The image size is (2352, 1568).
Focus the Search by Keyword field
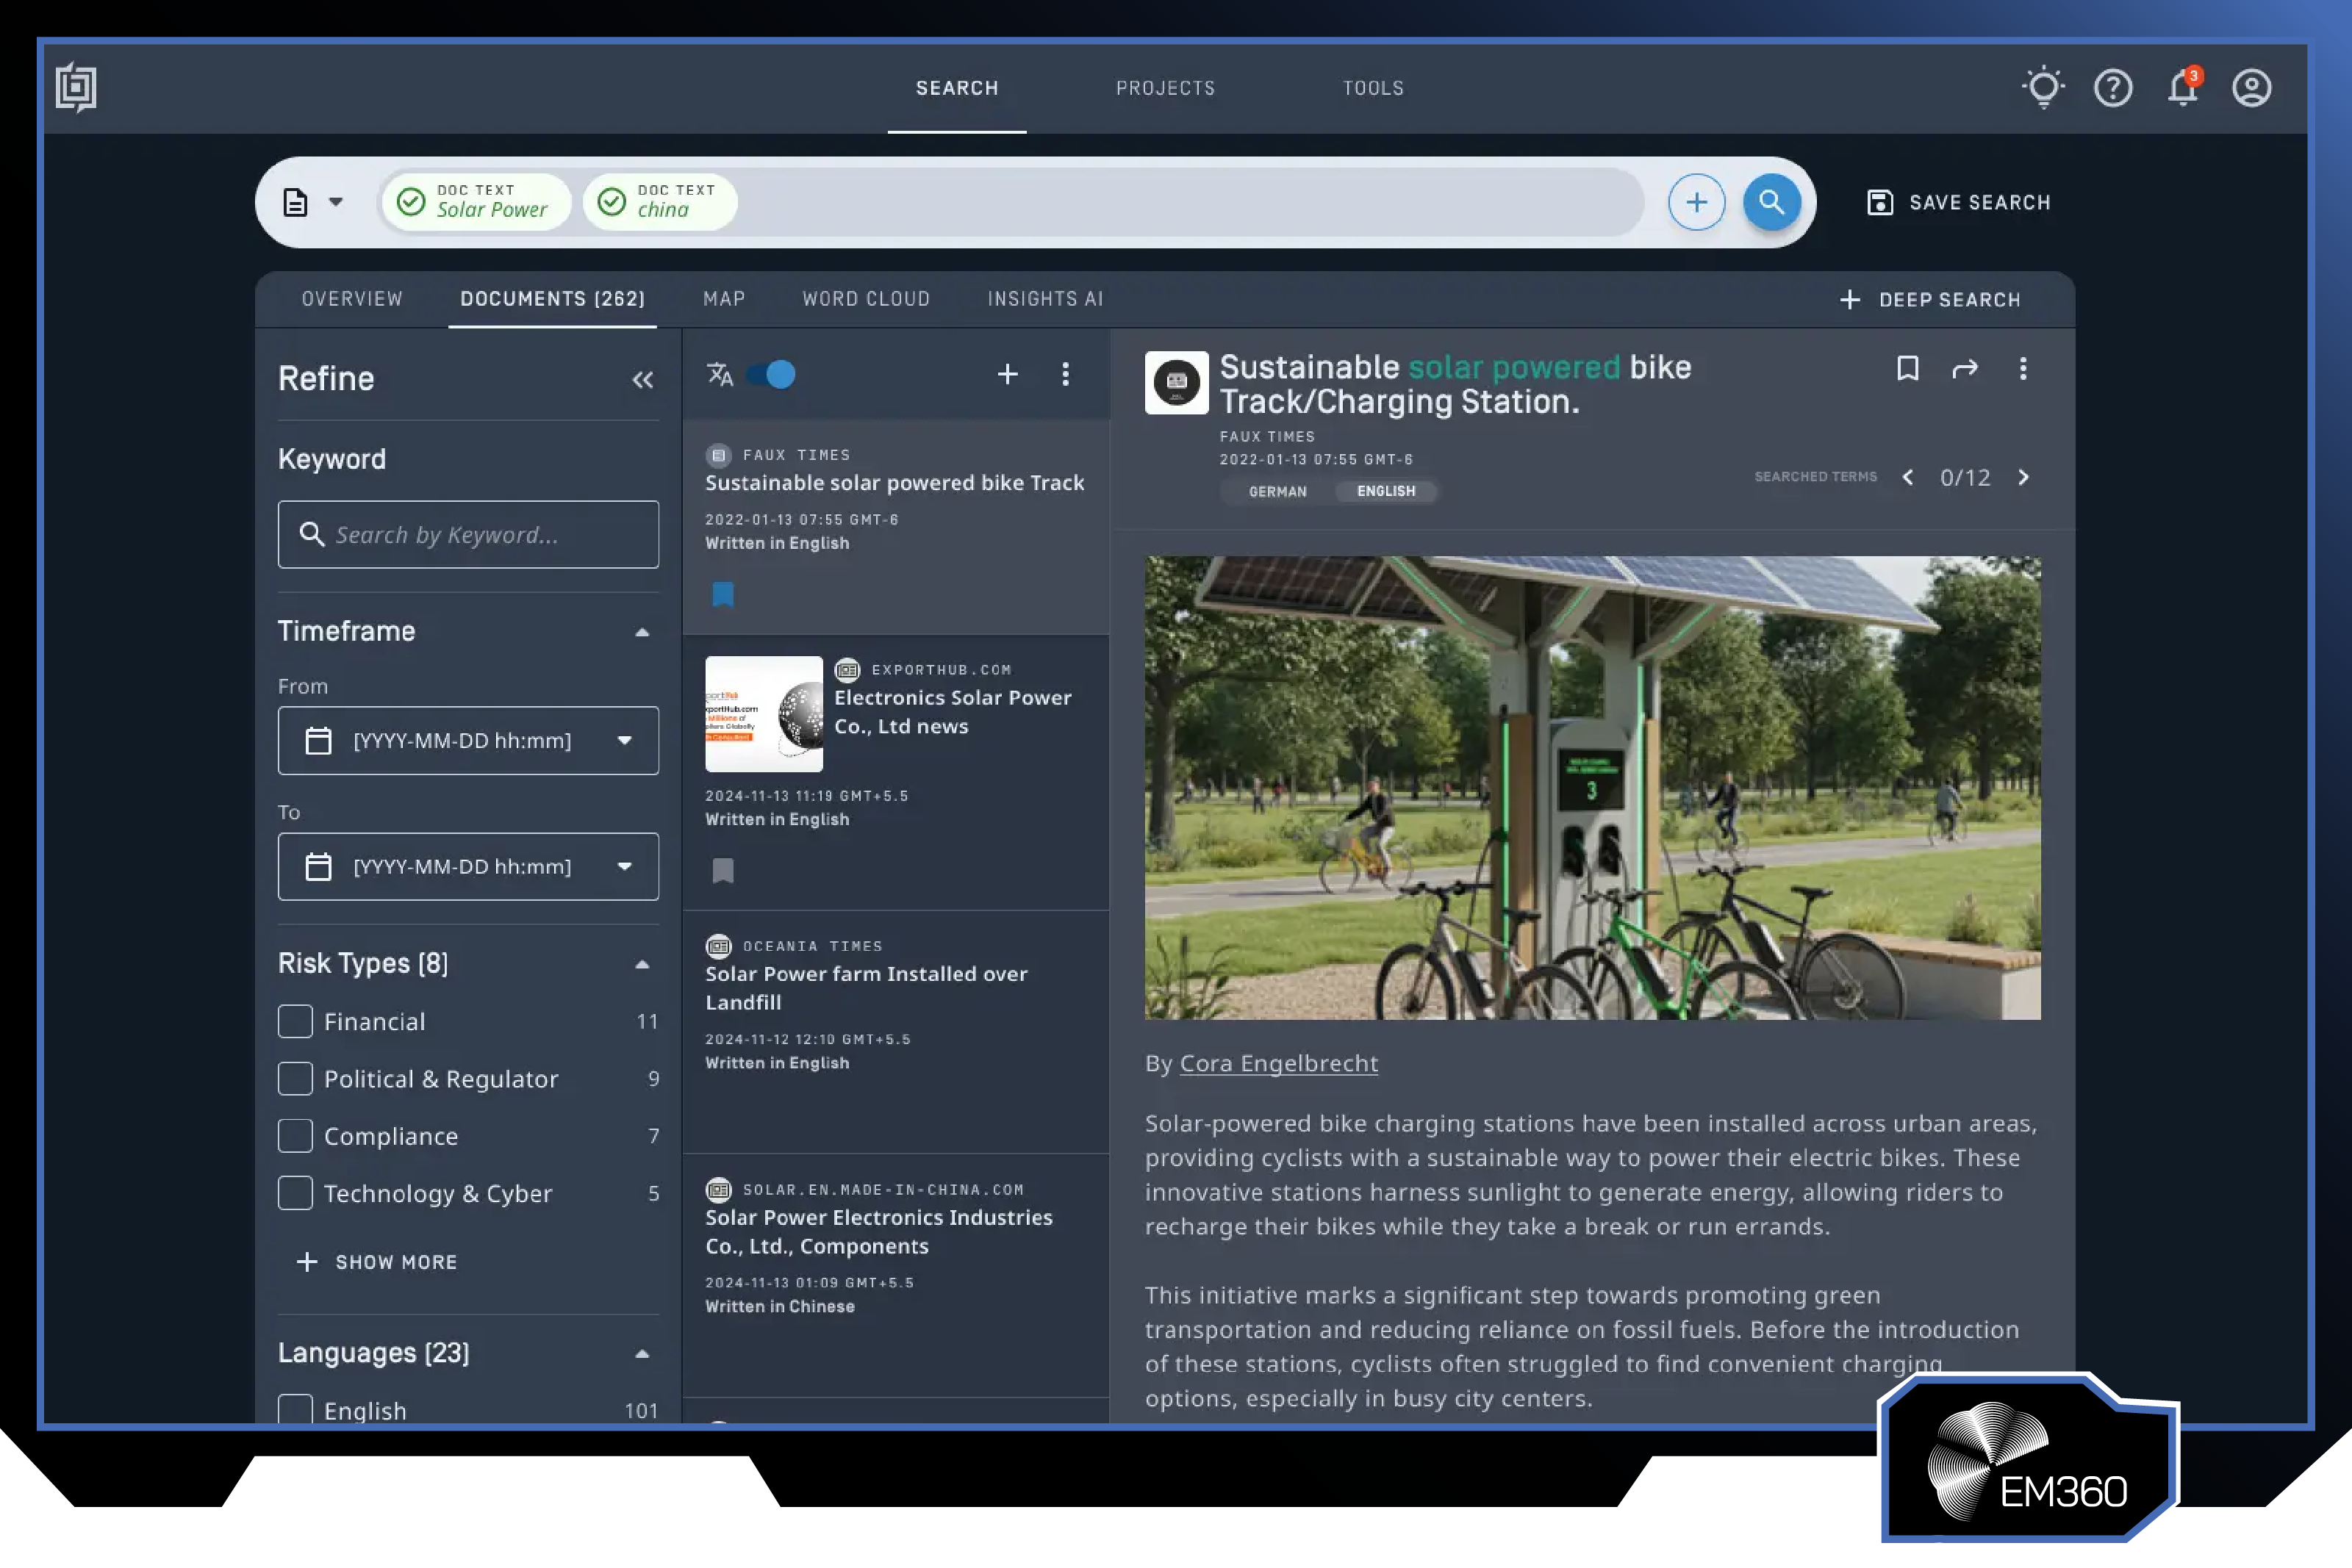468,534
